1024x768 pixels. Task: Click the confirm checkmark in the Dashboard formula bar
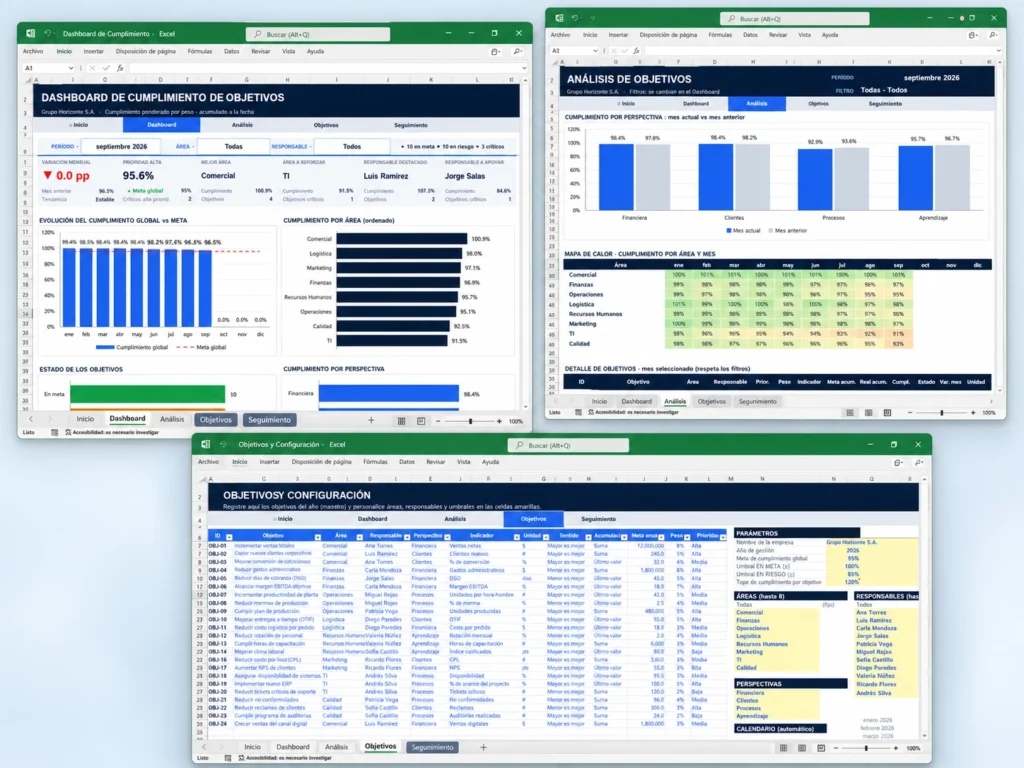pos(106,68)
